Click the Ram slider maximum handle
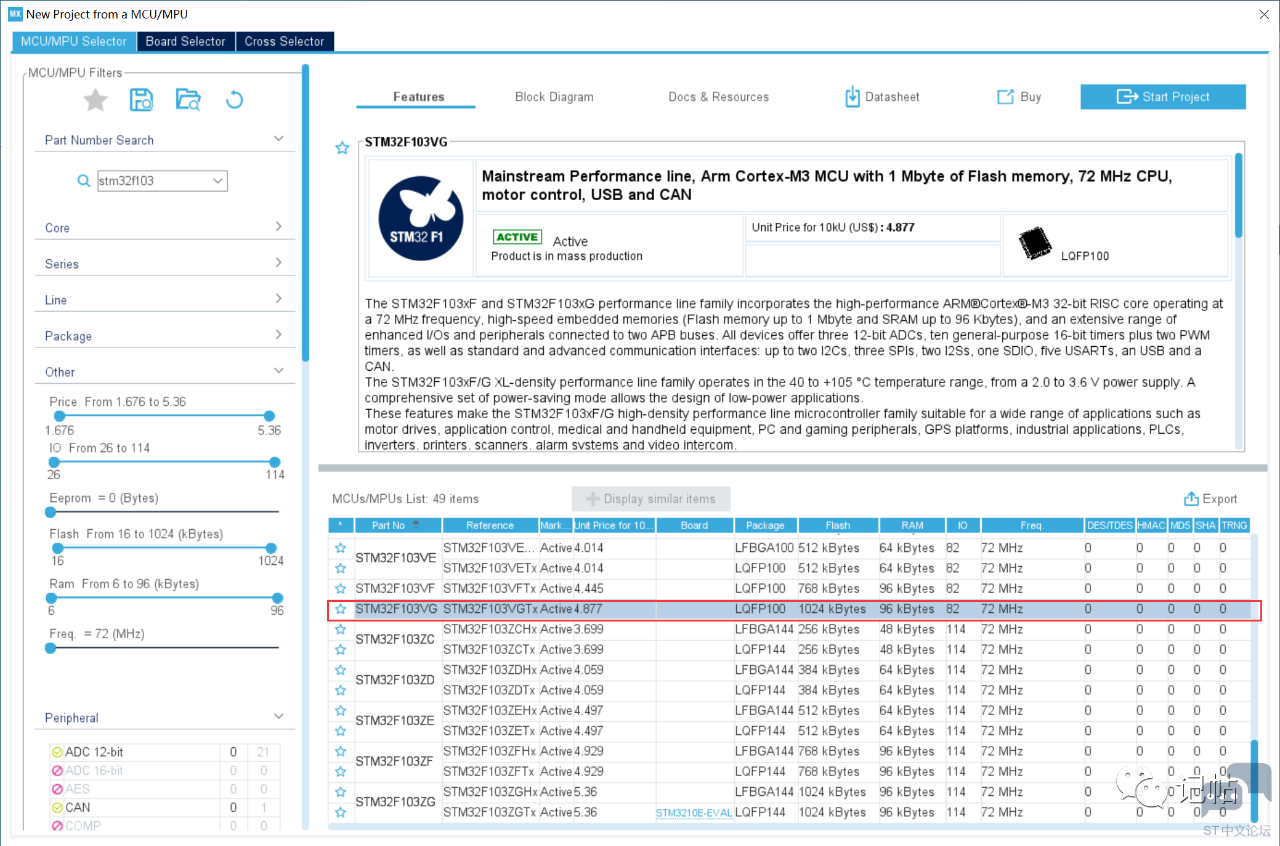The image size is (1280, 846). [x=277, y=598]
